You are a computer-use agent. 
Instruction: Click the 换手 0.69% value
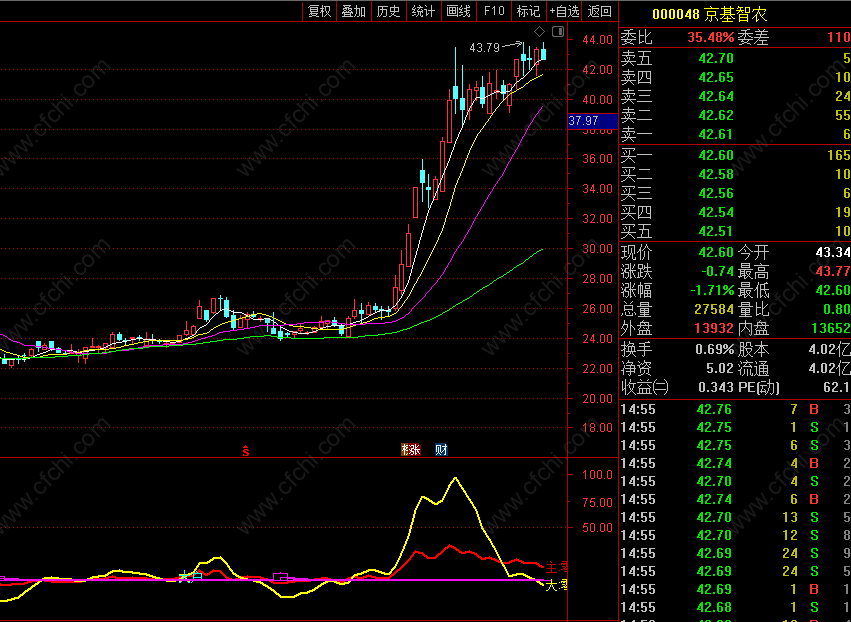pyautogui.click(x=715, y=350)
